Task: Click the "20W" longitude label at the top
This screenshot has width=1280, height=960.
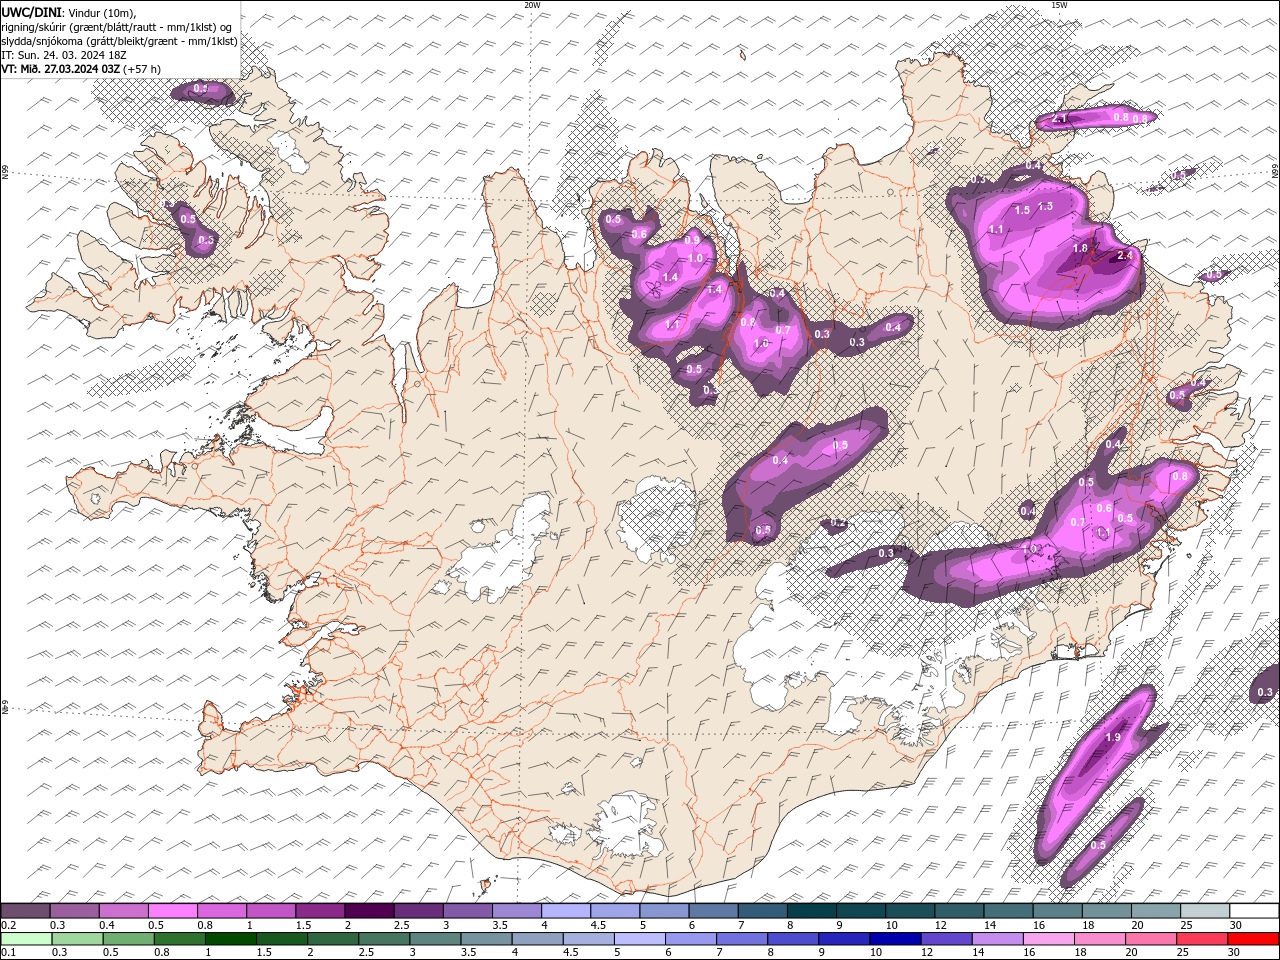Action: point(532,5)
